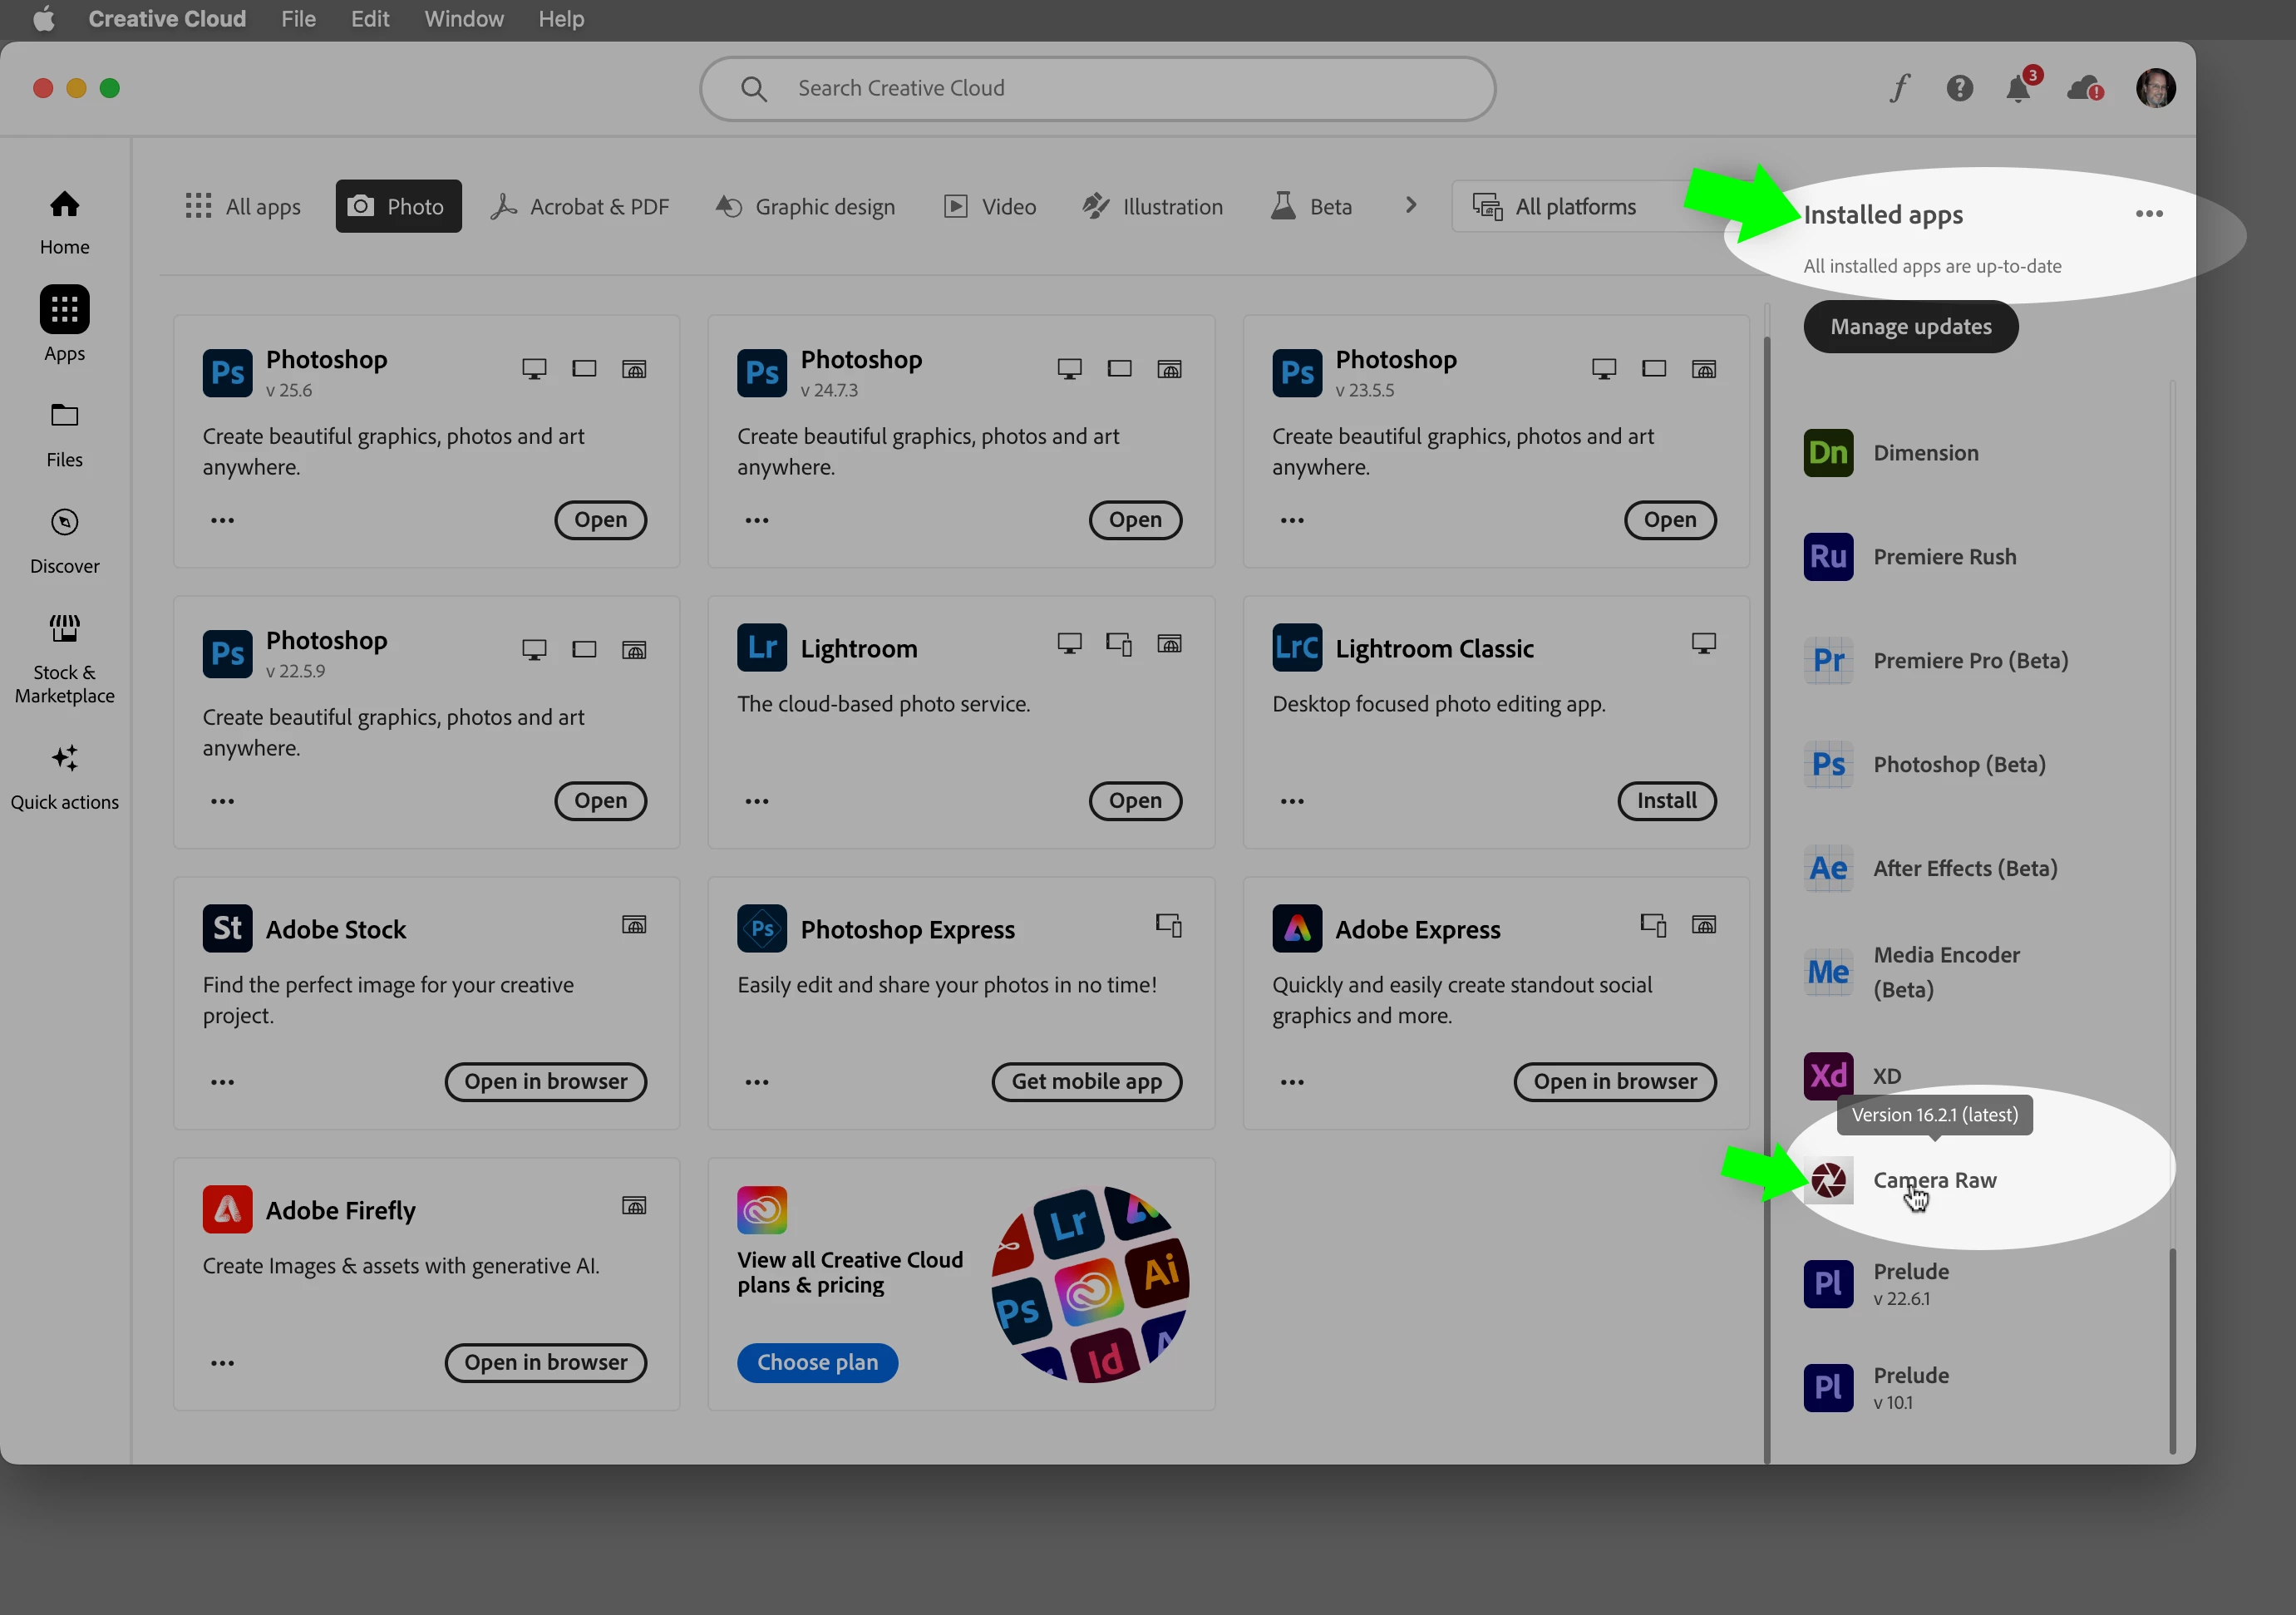The height and width of the screenshot is (1615, 2296).
Task: Click the Search Creative Cloud field
Action: pyautogui.click(x=1097, y=89)
